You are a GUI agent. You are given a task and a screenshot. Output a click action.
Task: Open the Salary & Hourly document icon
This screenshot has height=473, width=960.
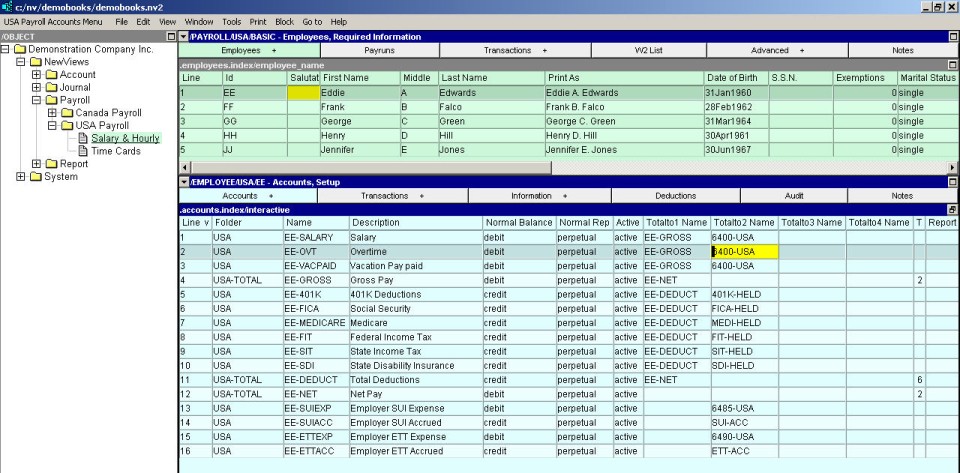84,139
